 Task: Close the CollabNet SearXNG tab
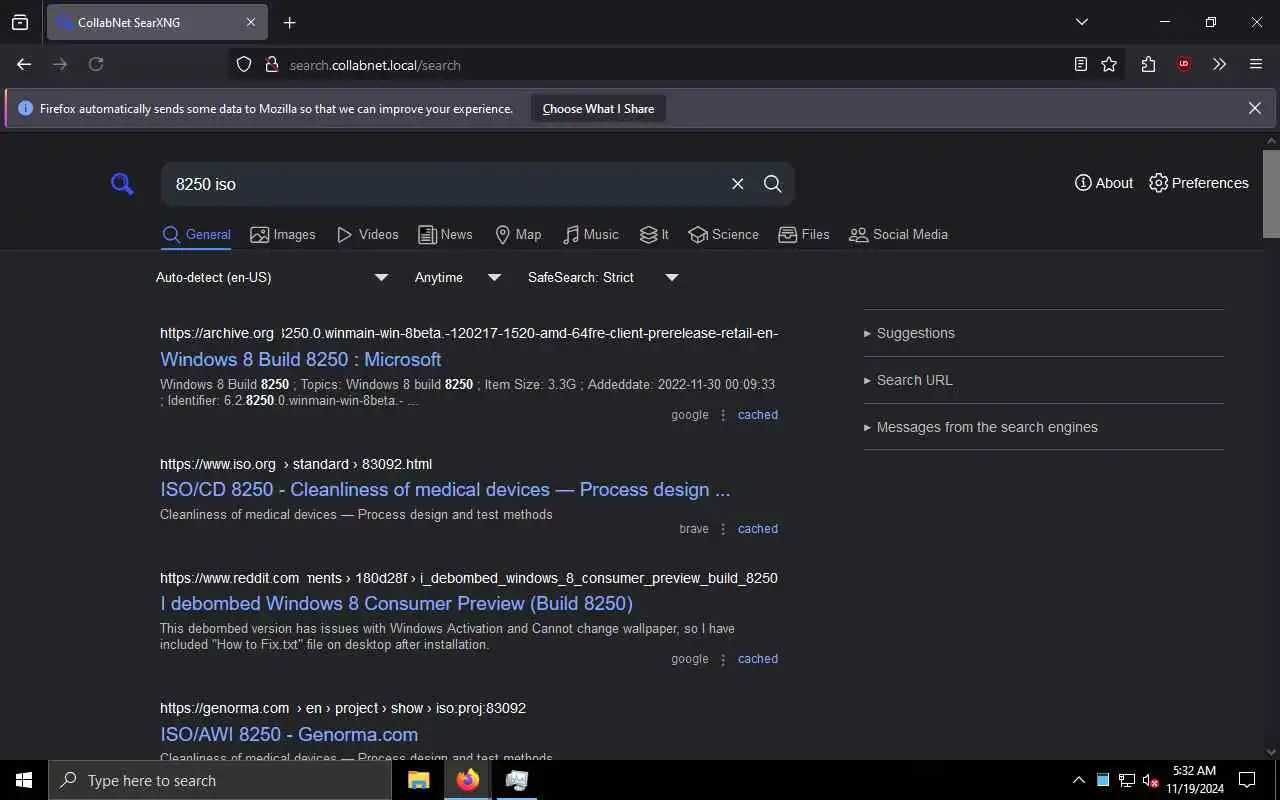(251, 22)
